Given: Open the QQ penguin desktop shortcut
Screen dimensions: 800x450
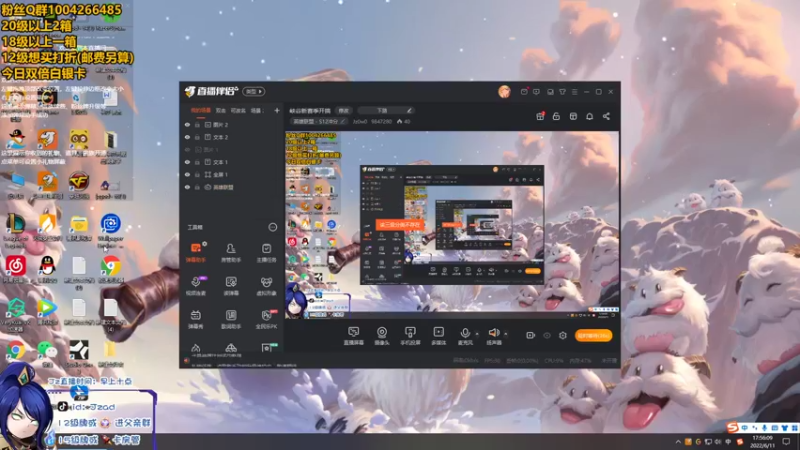Looking at the screenshot, I should point(47,269).
